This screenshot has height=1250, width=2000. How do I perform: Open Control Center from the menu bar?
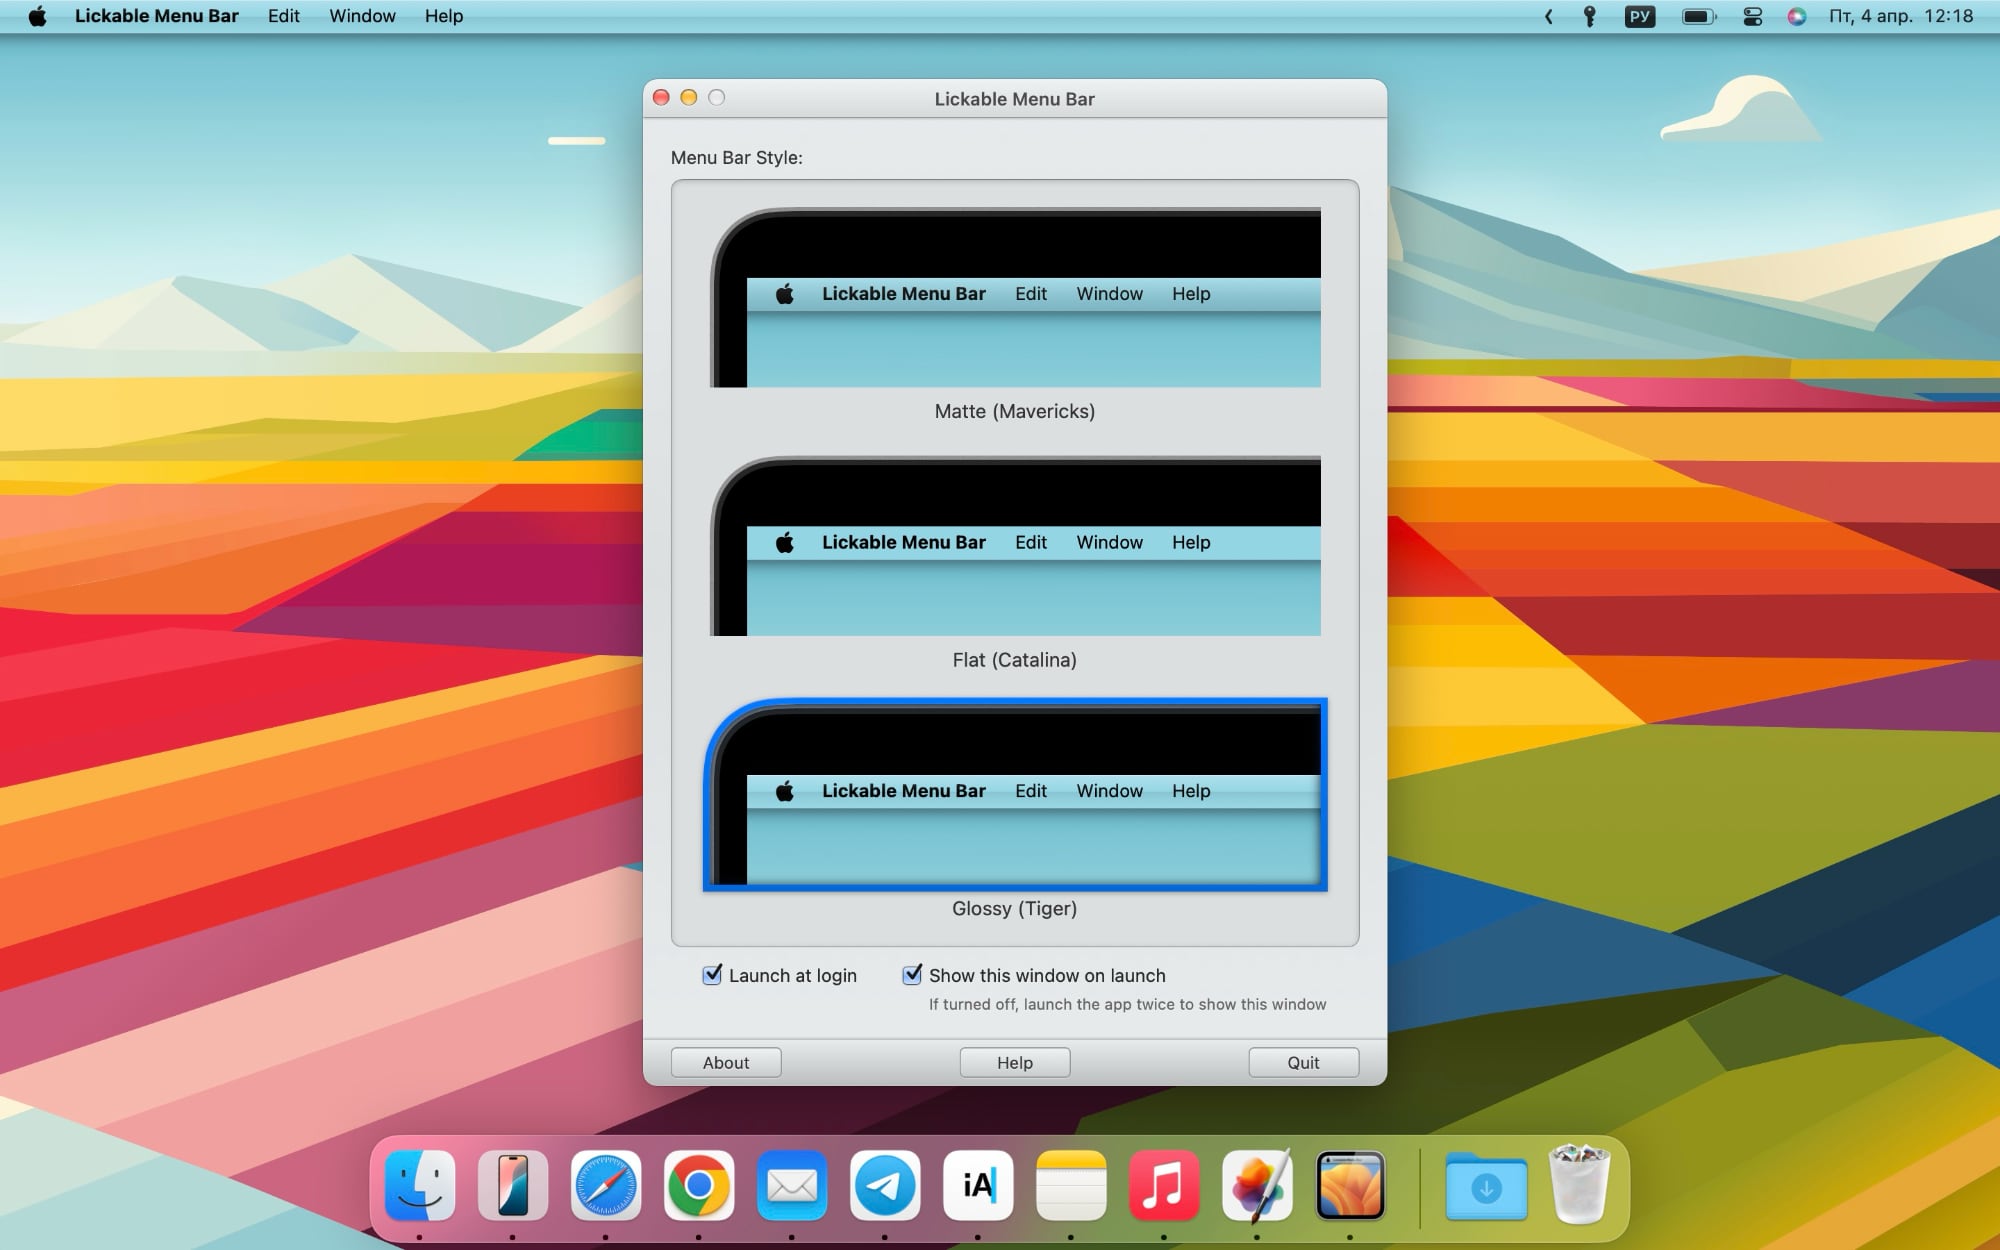coord(1753,16)
